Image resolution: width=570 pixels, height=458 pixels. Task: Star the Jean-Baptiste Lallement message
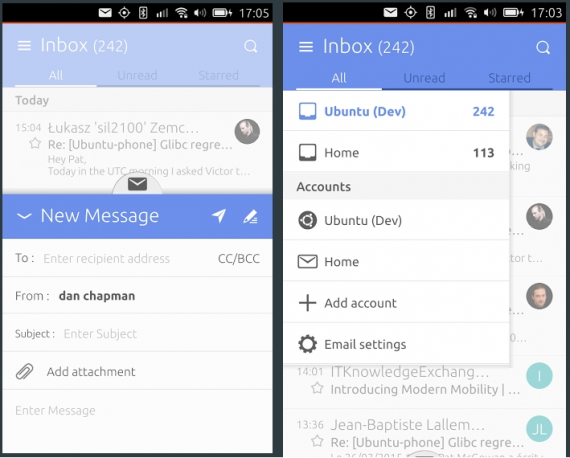click(317, 441)
